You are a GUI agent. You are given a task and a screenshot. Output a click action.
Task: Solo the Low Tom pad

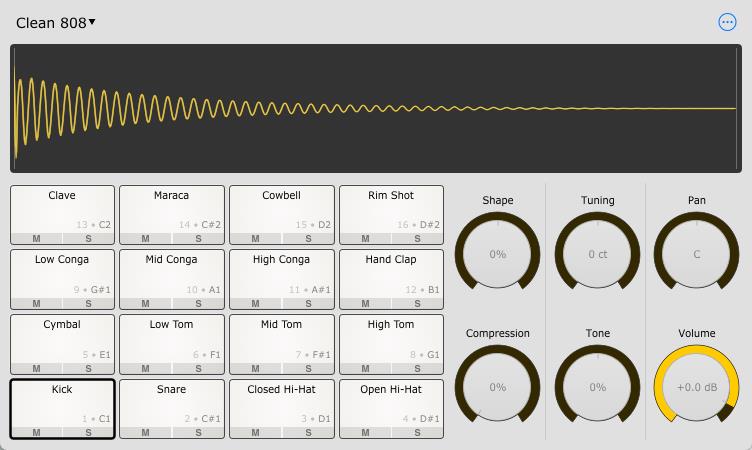198,368
